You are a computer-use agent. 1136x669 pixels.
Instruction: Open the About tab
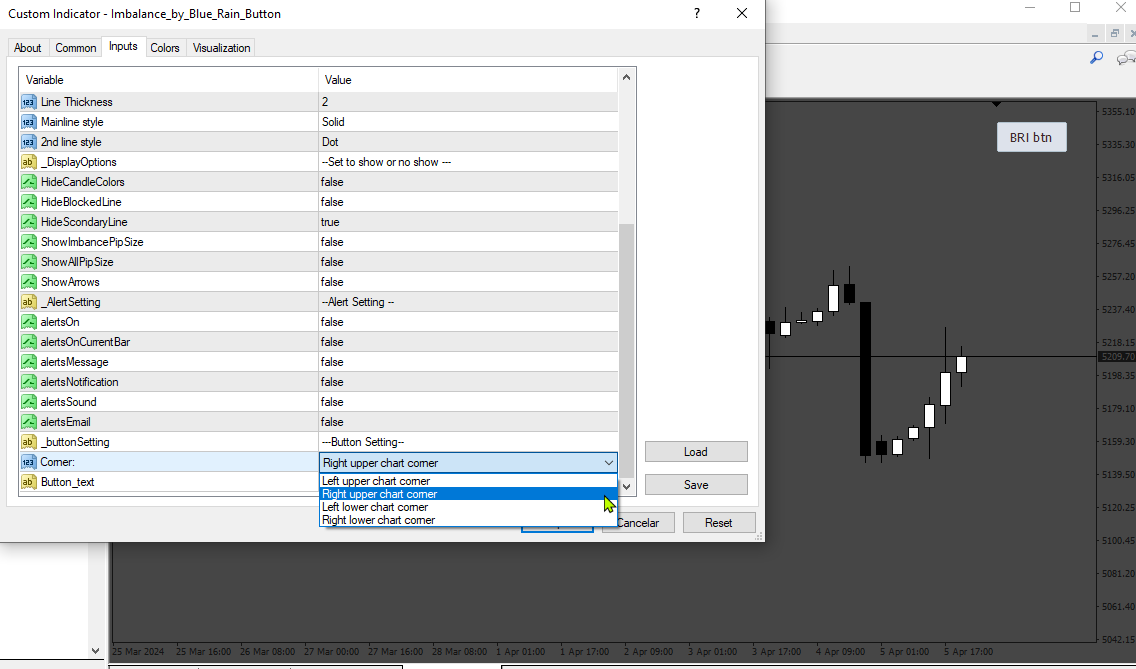(28, 48)
